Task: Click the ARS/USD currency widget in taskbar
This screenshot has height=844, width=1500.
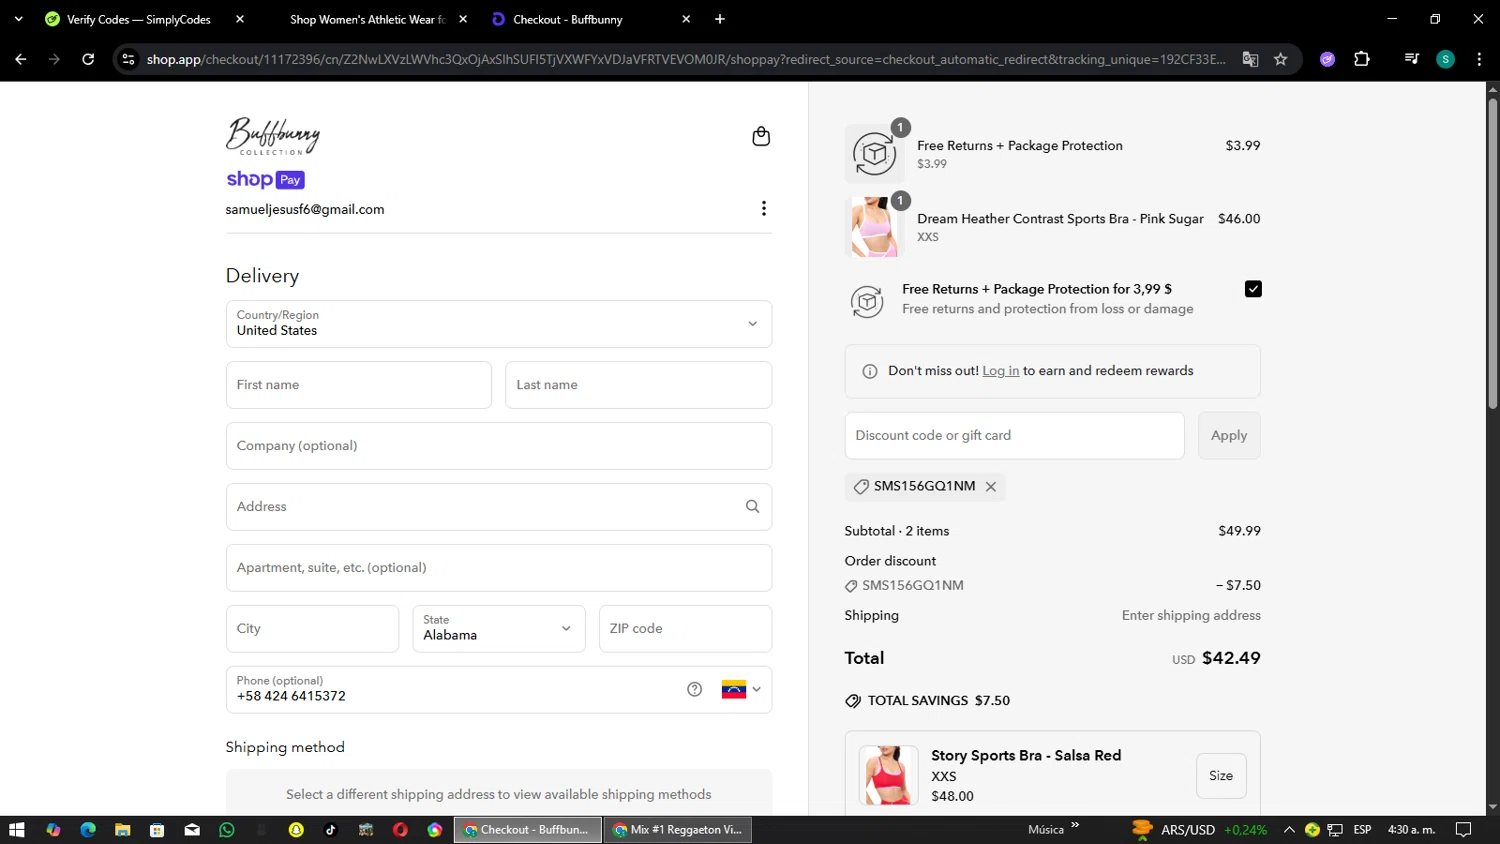Action: coord(1200,830)
